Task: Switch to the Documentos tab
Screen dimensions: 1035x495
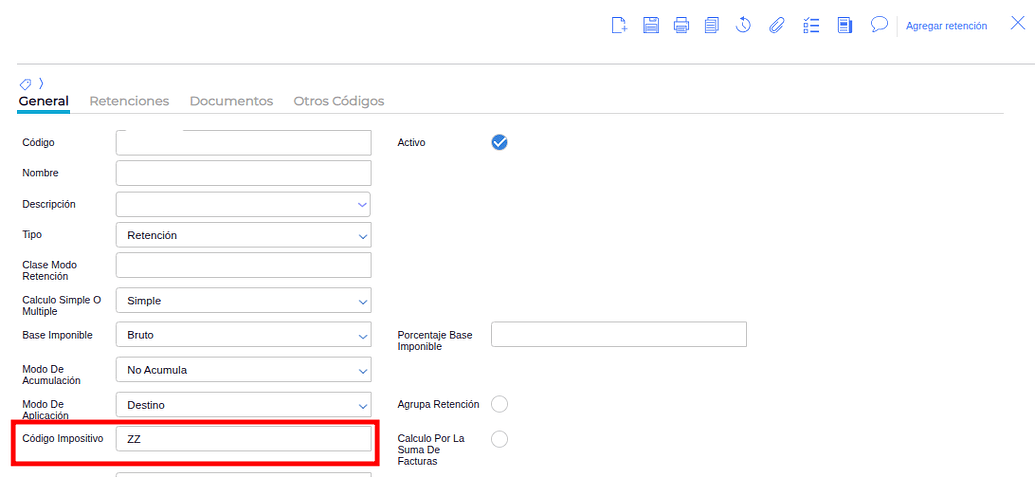Action: point(231,101)
